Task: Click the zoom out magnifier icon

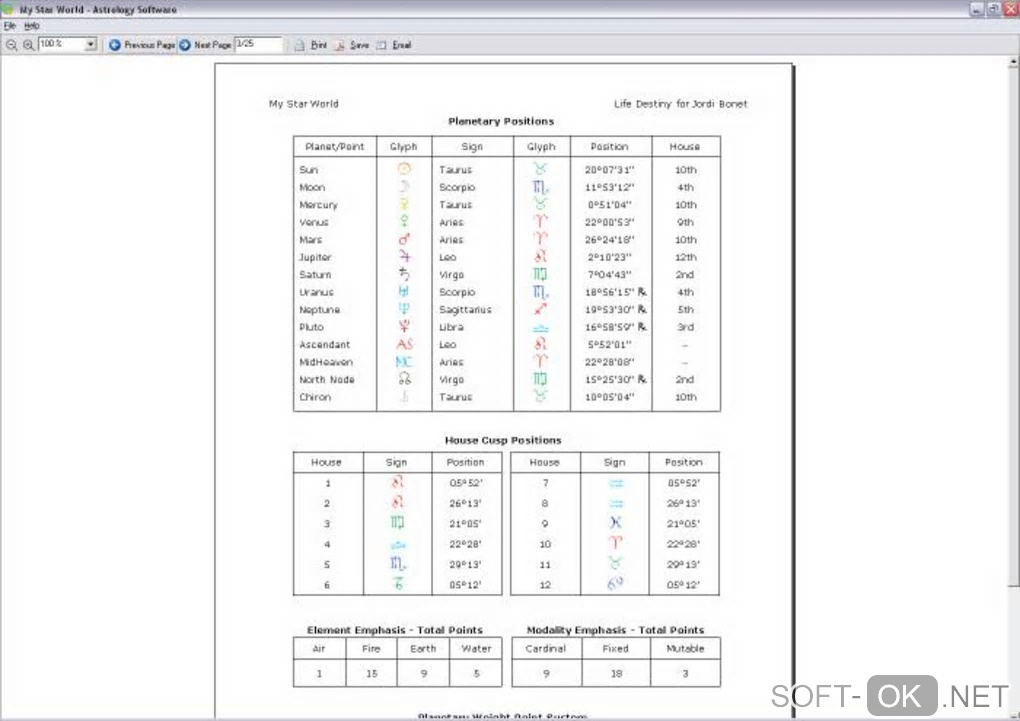Action: pos(12,45)
